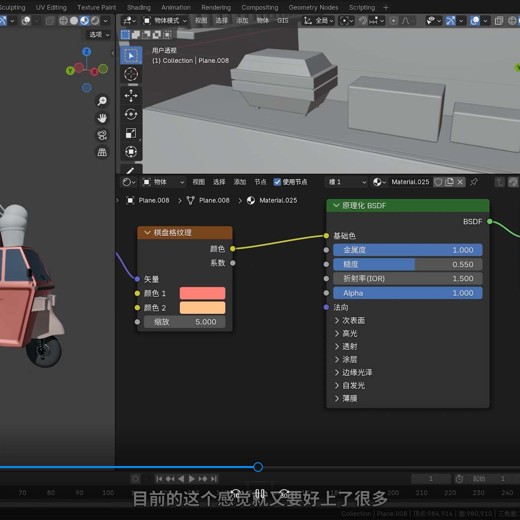Image resolution: width=520 pixels, height=520 pixels.
Task: Toggle the pin icon in node editor header
Action: (x=474, y=182)
